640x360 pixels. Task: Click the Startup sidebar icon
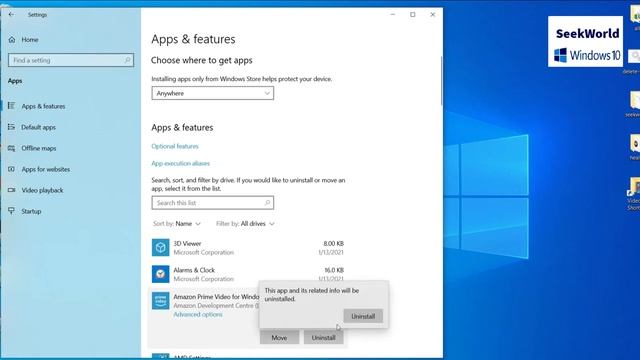coord(11,211)
